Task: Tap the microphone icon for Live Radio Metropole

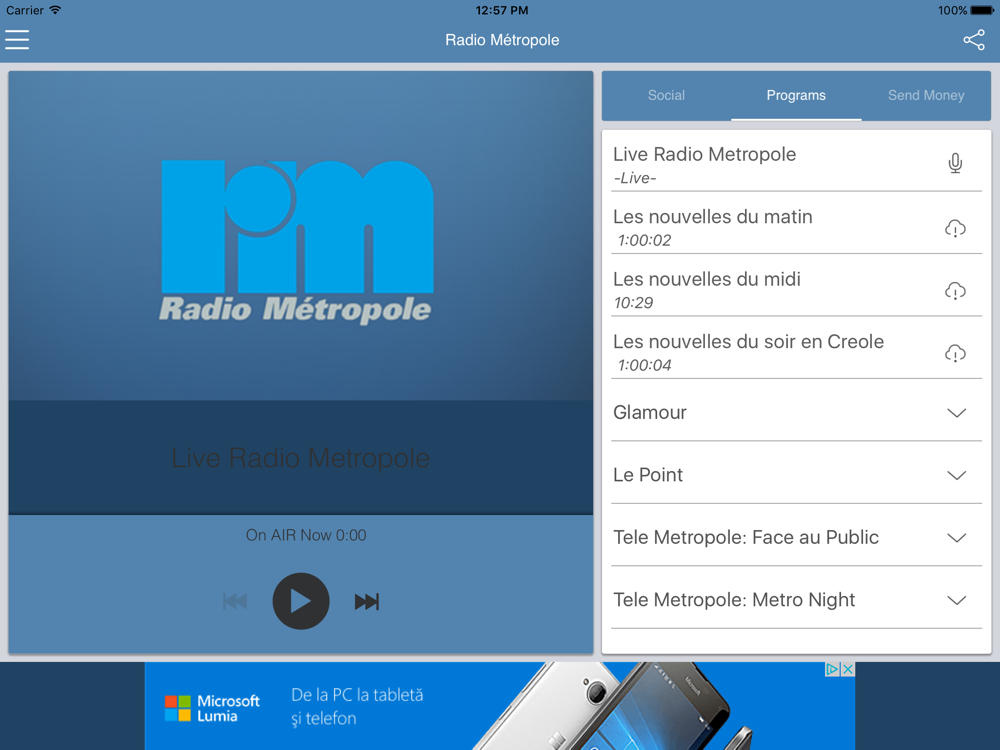Action: (955, 163)
